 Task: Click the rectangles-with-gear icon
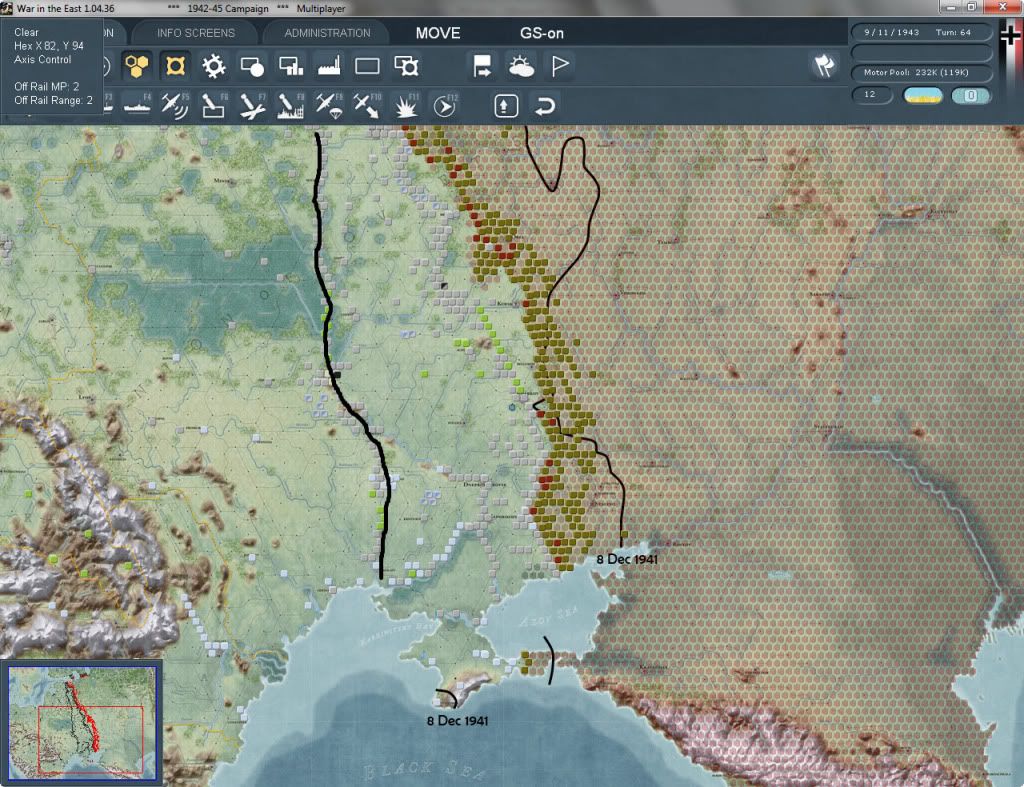(x=406, y=66)
